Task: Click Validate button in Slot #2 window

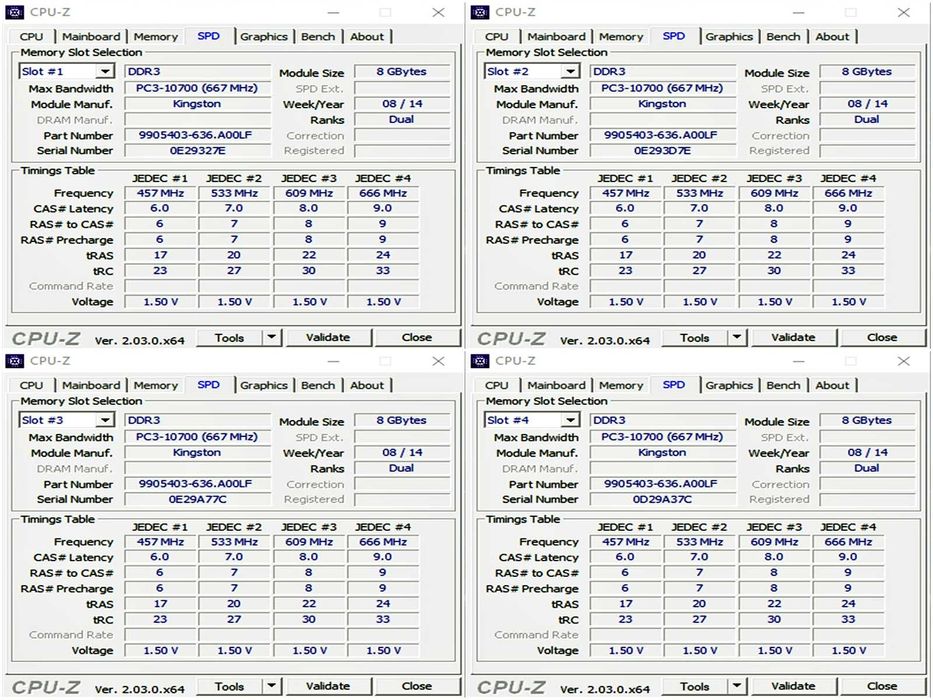Action: click(x=793, y=338)
